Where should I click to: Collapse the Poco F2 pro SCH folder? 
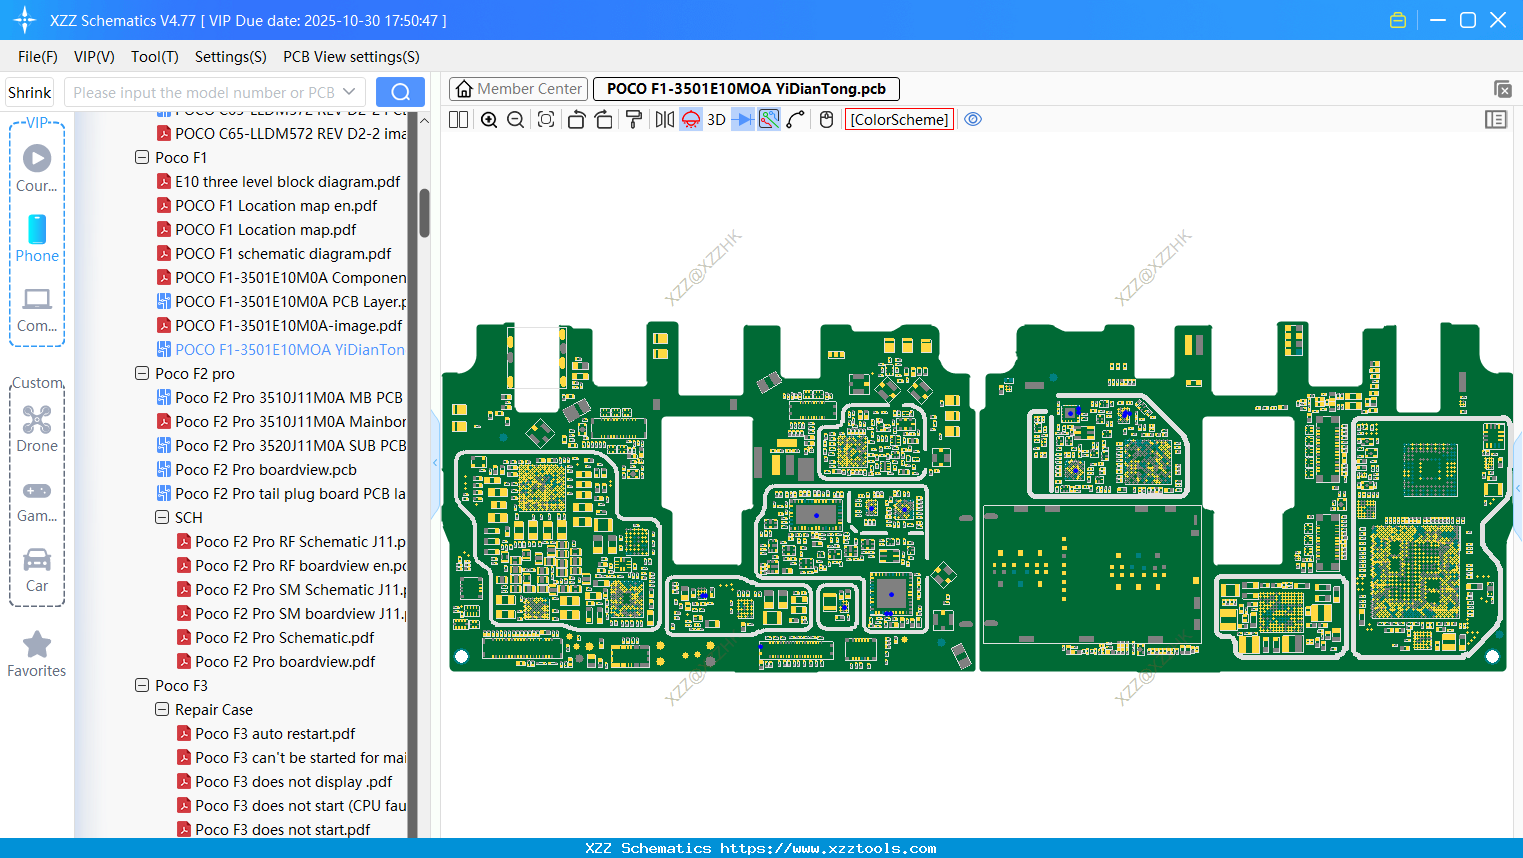(x=162, y=517)
